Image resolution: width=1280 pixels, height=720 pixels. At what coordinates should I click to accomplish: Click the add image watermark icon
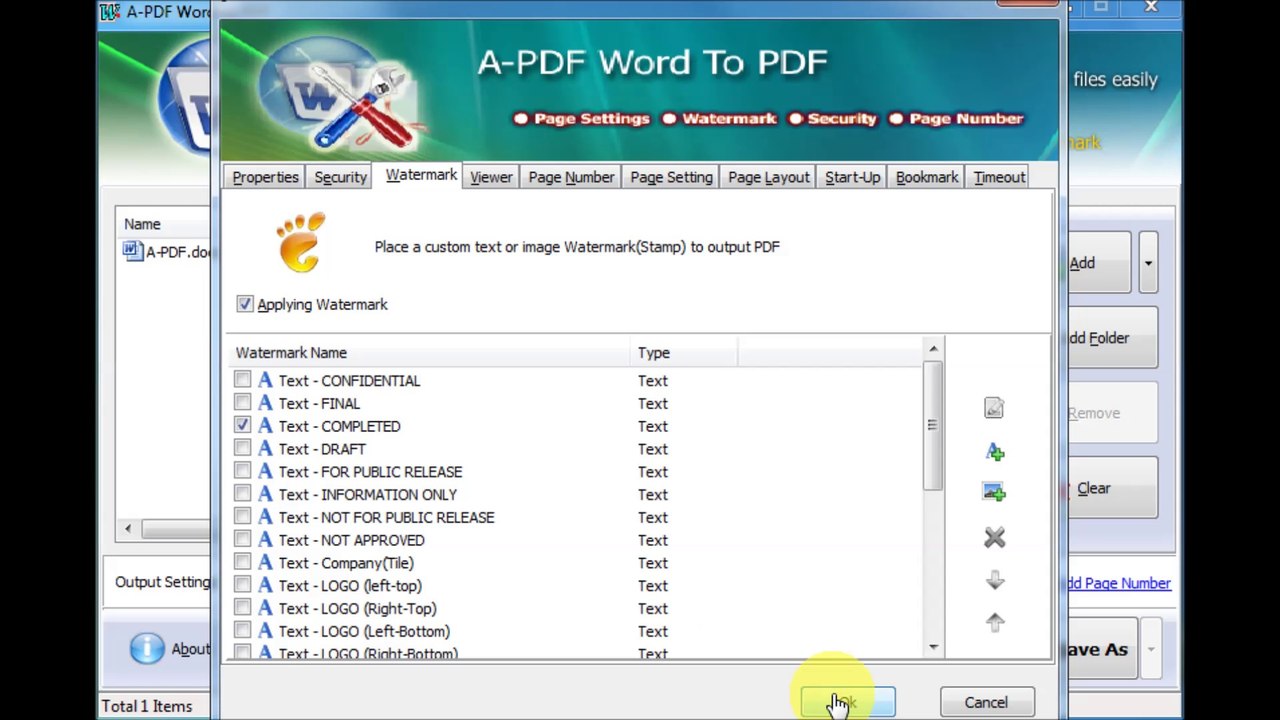click(994, 492)
